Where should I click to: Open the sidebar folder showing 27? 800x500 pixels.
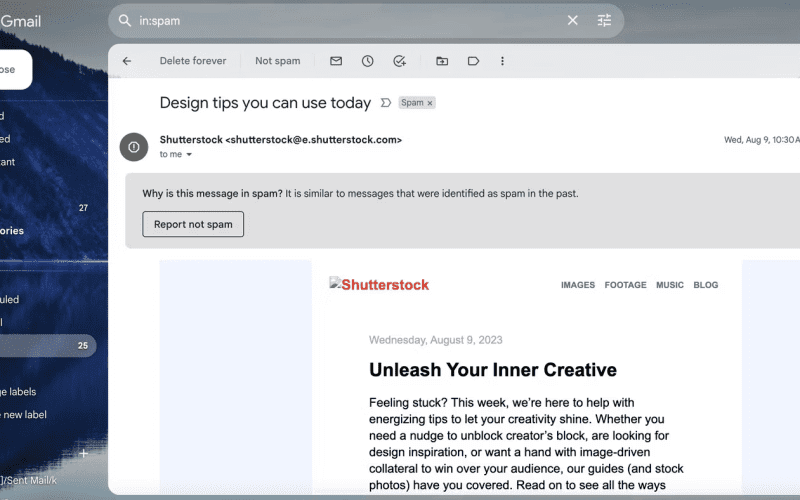coord(48,208)
